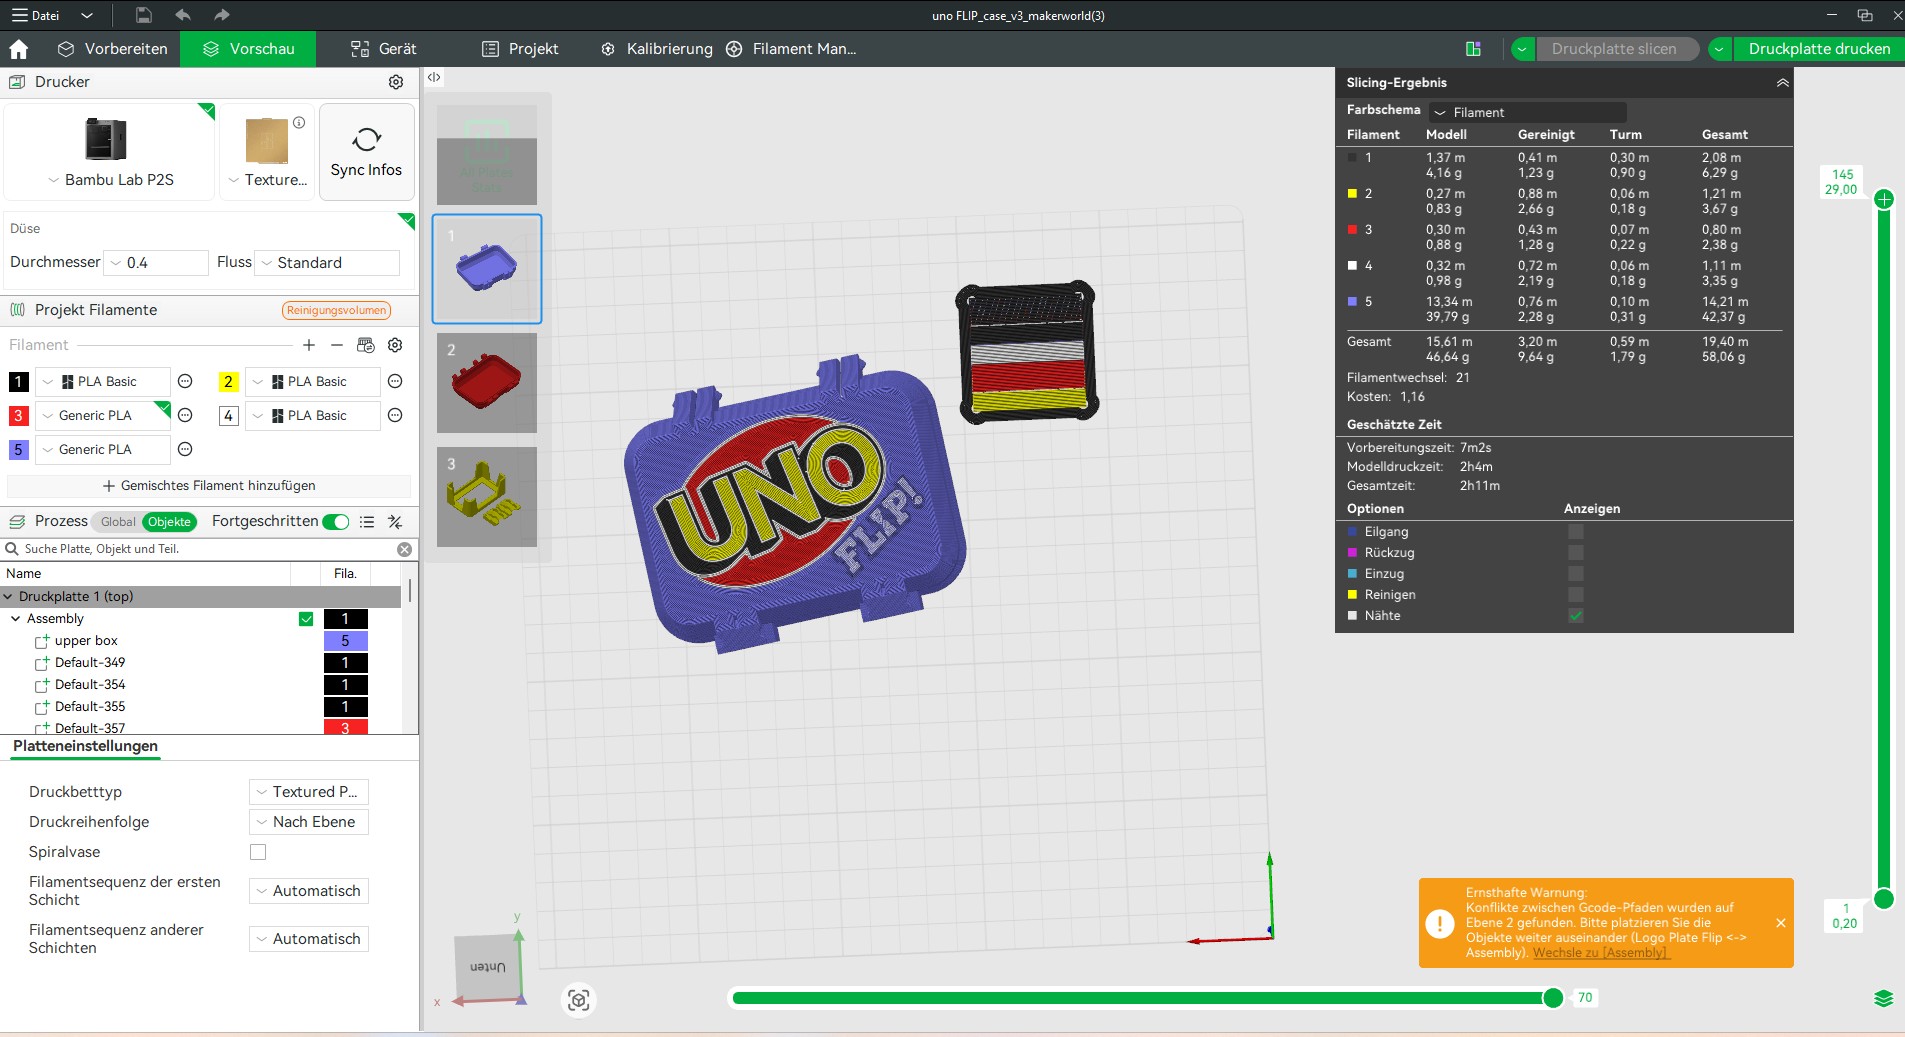
Task: Click inside the object search field
Action: 208,549
